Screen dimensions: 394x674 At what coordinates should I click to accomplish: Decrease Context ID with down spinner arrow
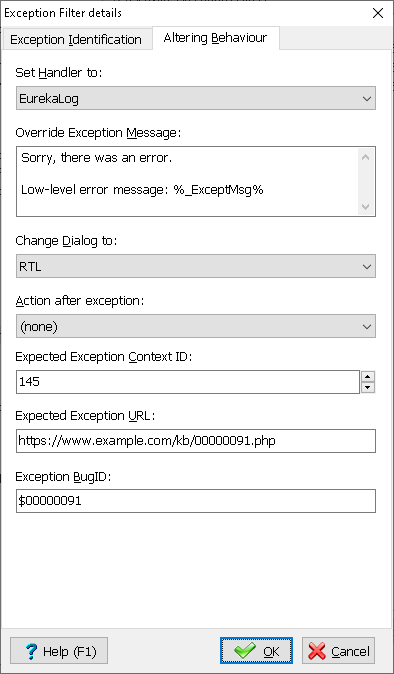pos(368,388)
